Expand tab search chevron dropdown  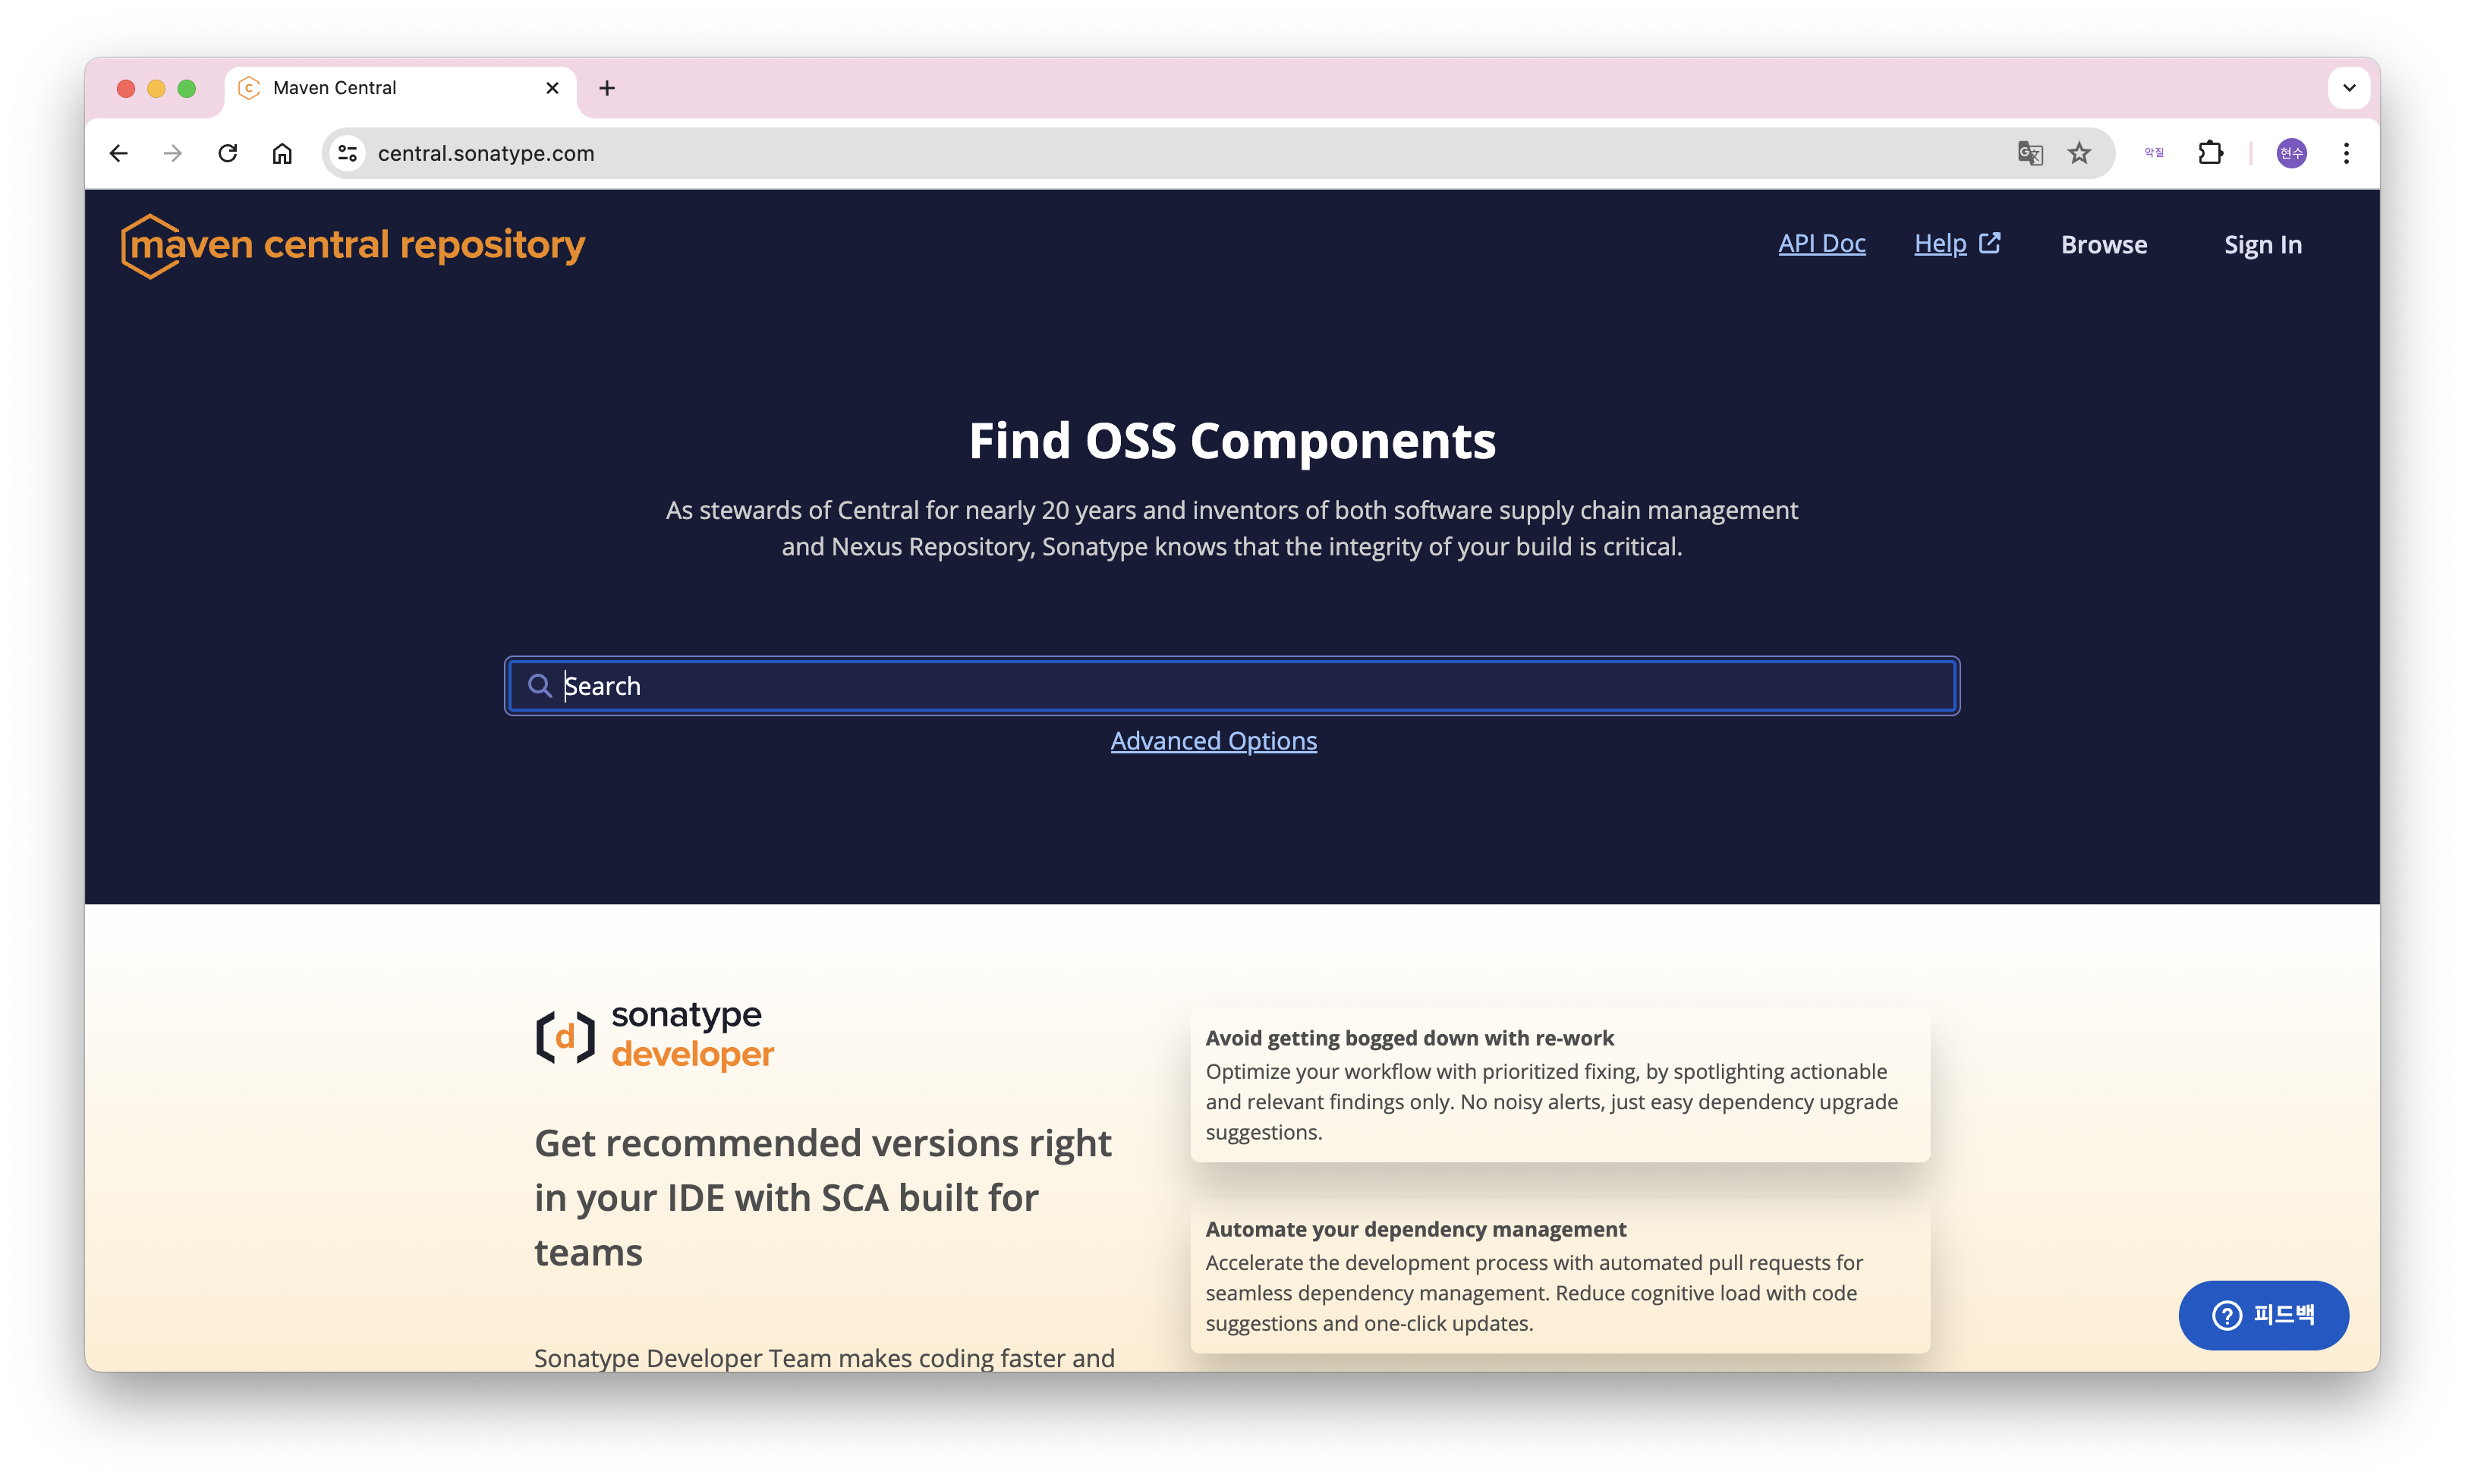pyautogui.click(x=2349, y=88)
